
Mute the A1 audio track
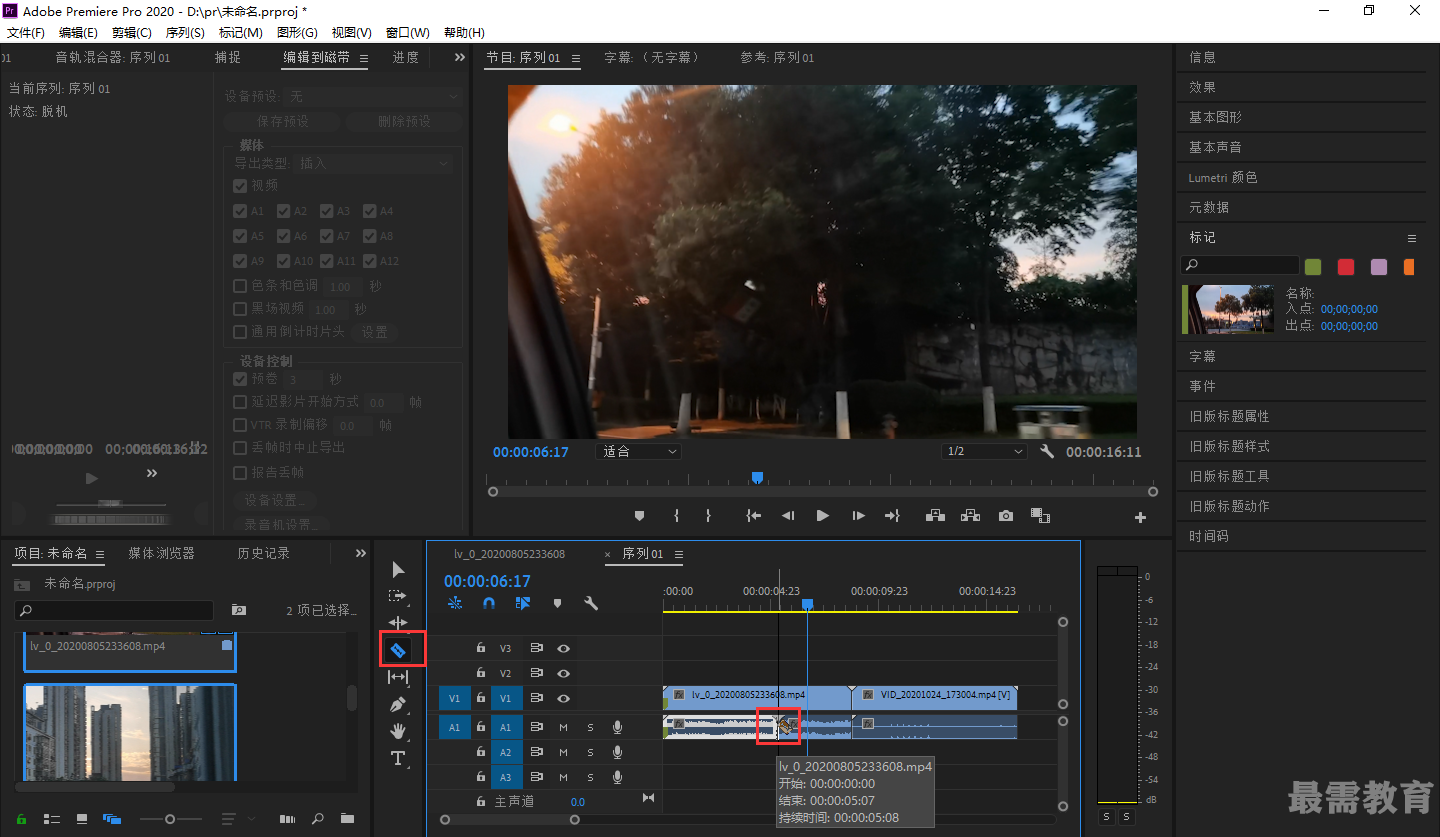[563, 727]
